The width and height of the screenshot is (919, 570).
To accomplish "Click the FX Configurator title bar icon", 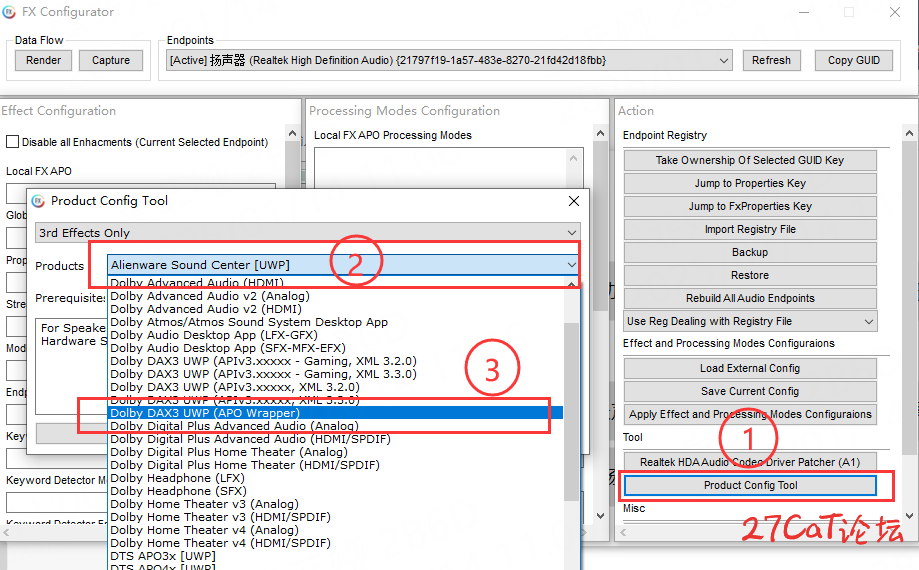I will coord(10,12).
